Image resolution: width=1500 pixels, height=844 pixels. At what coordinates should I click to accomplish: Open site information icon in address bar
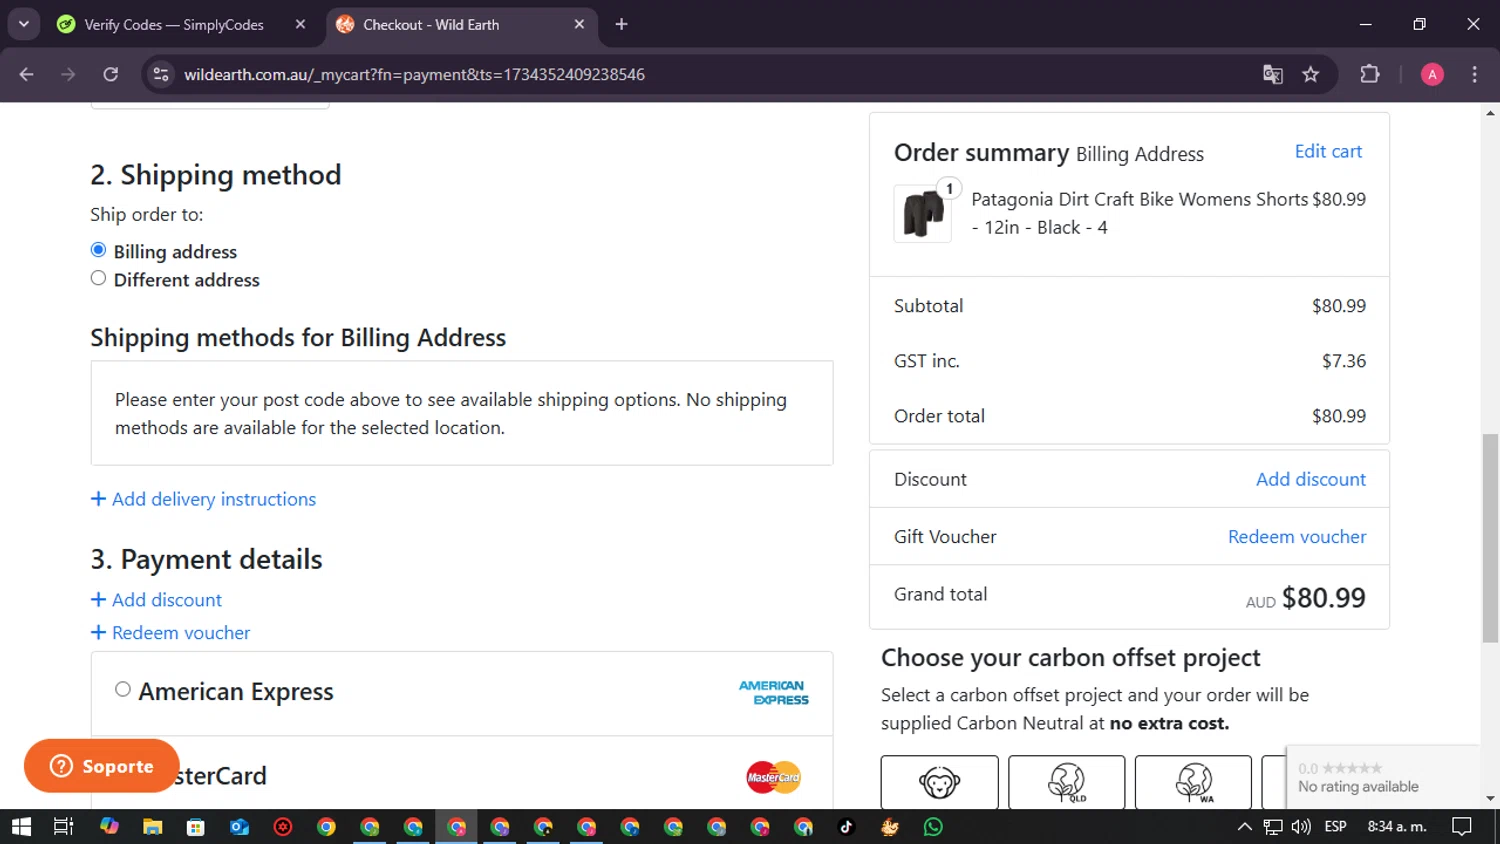click(161, 74)
